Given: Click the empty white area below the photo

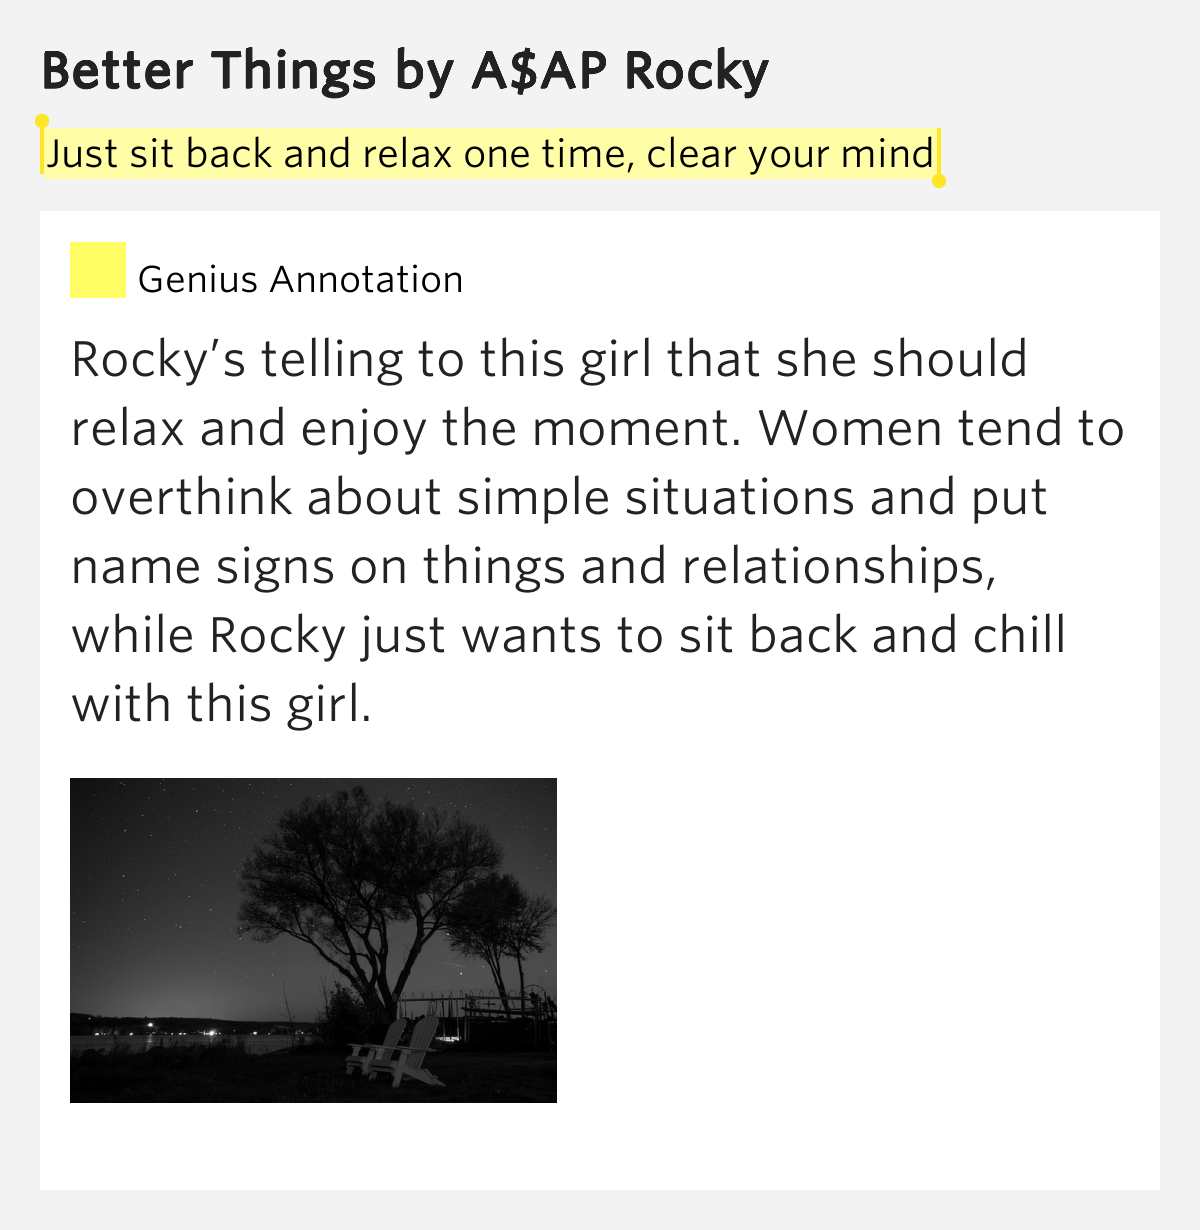Looking at the screenshot, I should pyautogui.click(x=600, y=1148).
